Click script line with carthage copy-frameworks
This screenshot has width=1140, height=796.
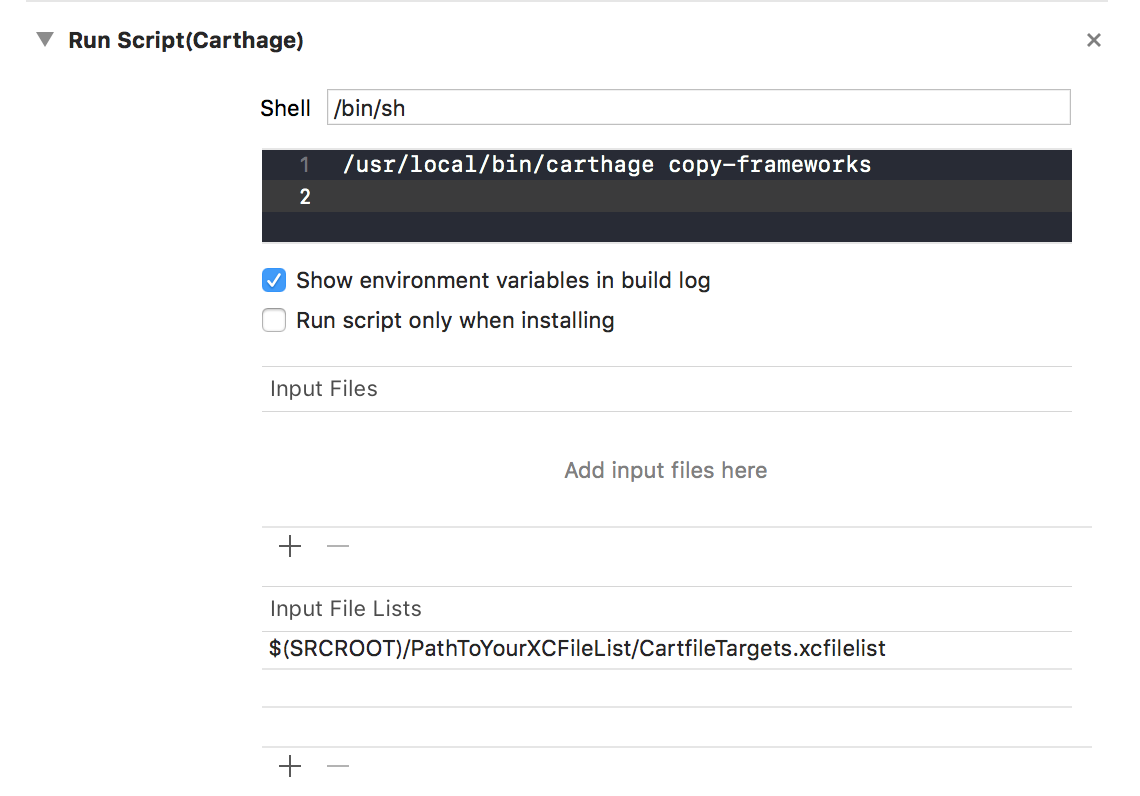click(x=606, y=165)
